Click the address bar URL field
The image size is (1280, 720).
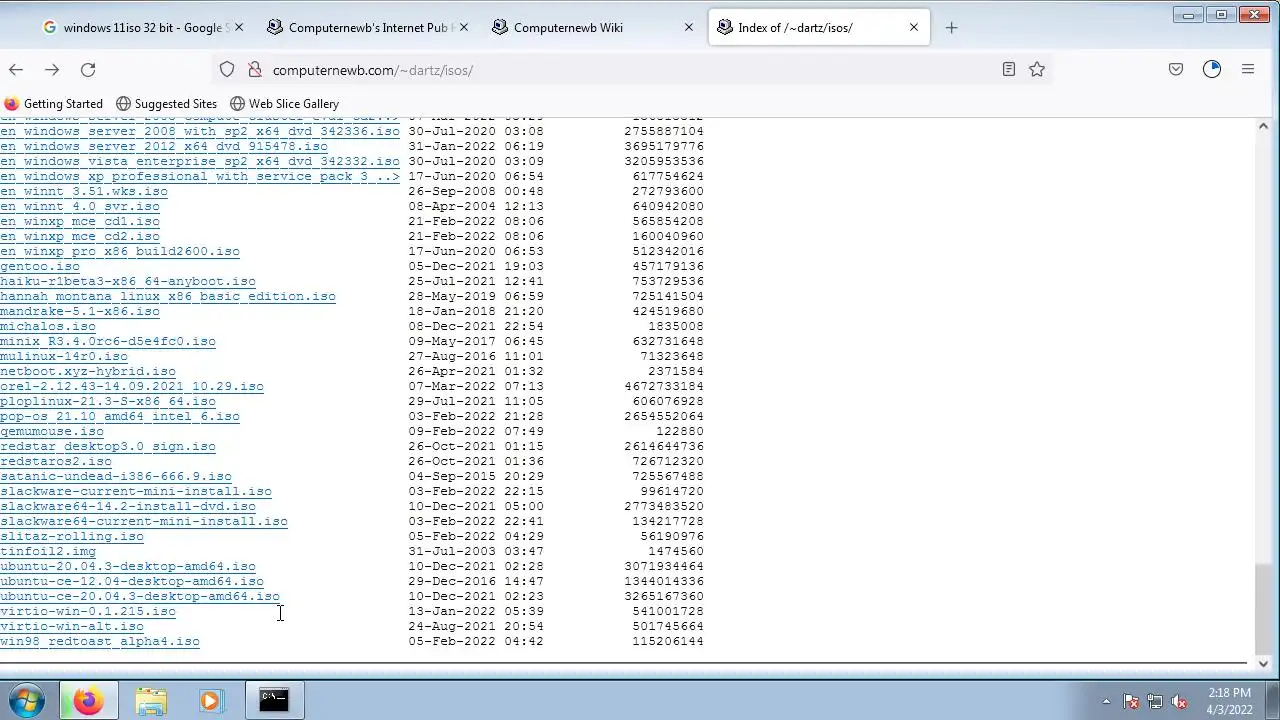point(630,70)
